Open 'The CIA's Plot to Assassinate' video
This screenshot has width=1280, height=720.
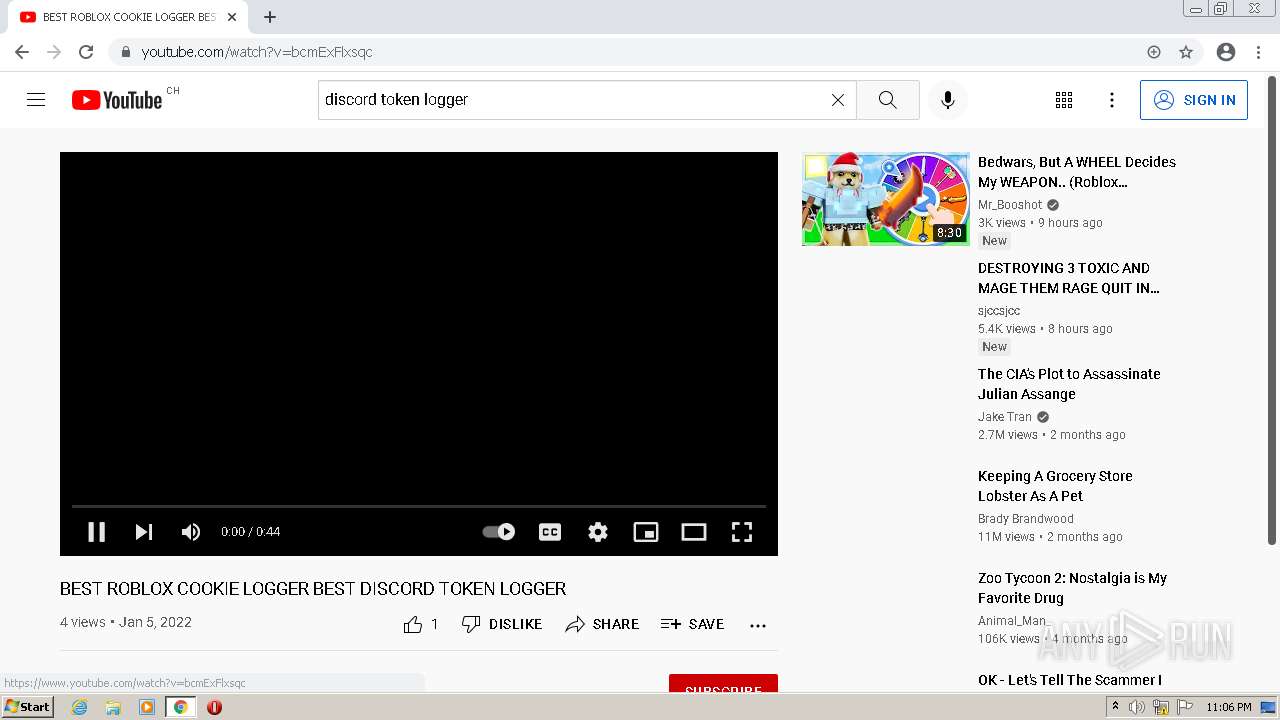pyautogui.click(x=1069, y=384)
